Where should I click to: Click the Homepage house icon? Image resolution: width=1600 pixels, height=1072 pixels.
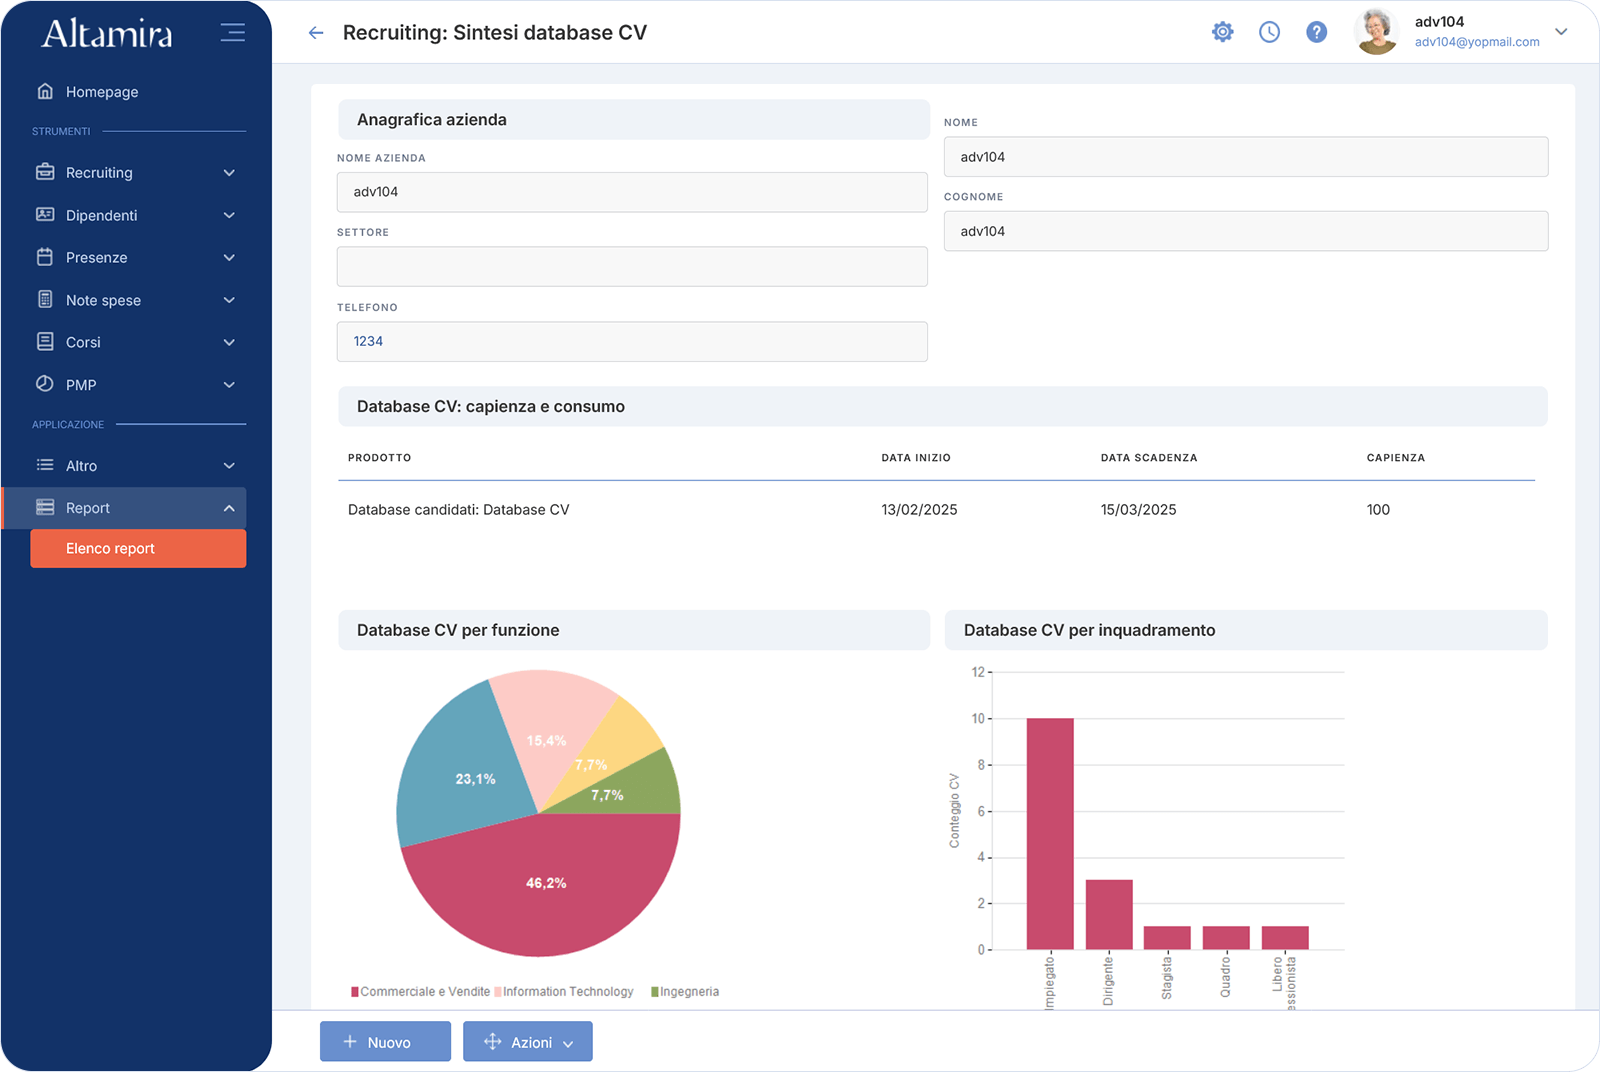click(45, 91)
